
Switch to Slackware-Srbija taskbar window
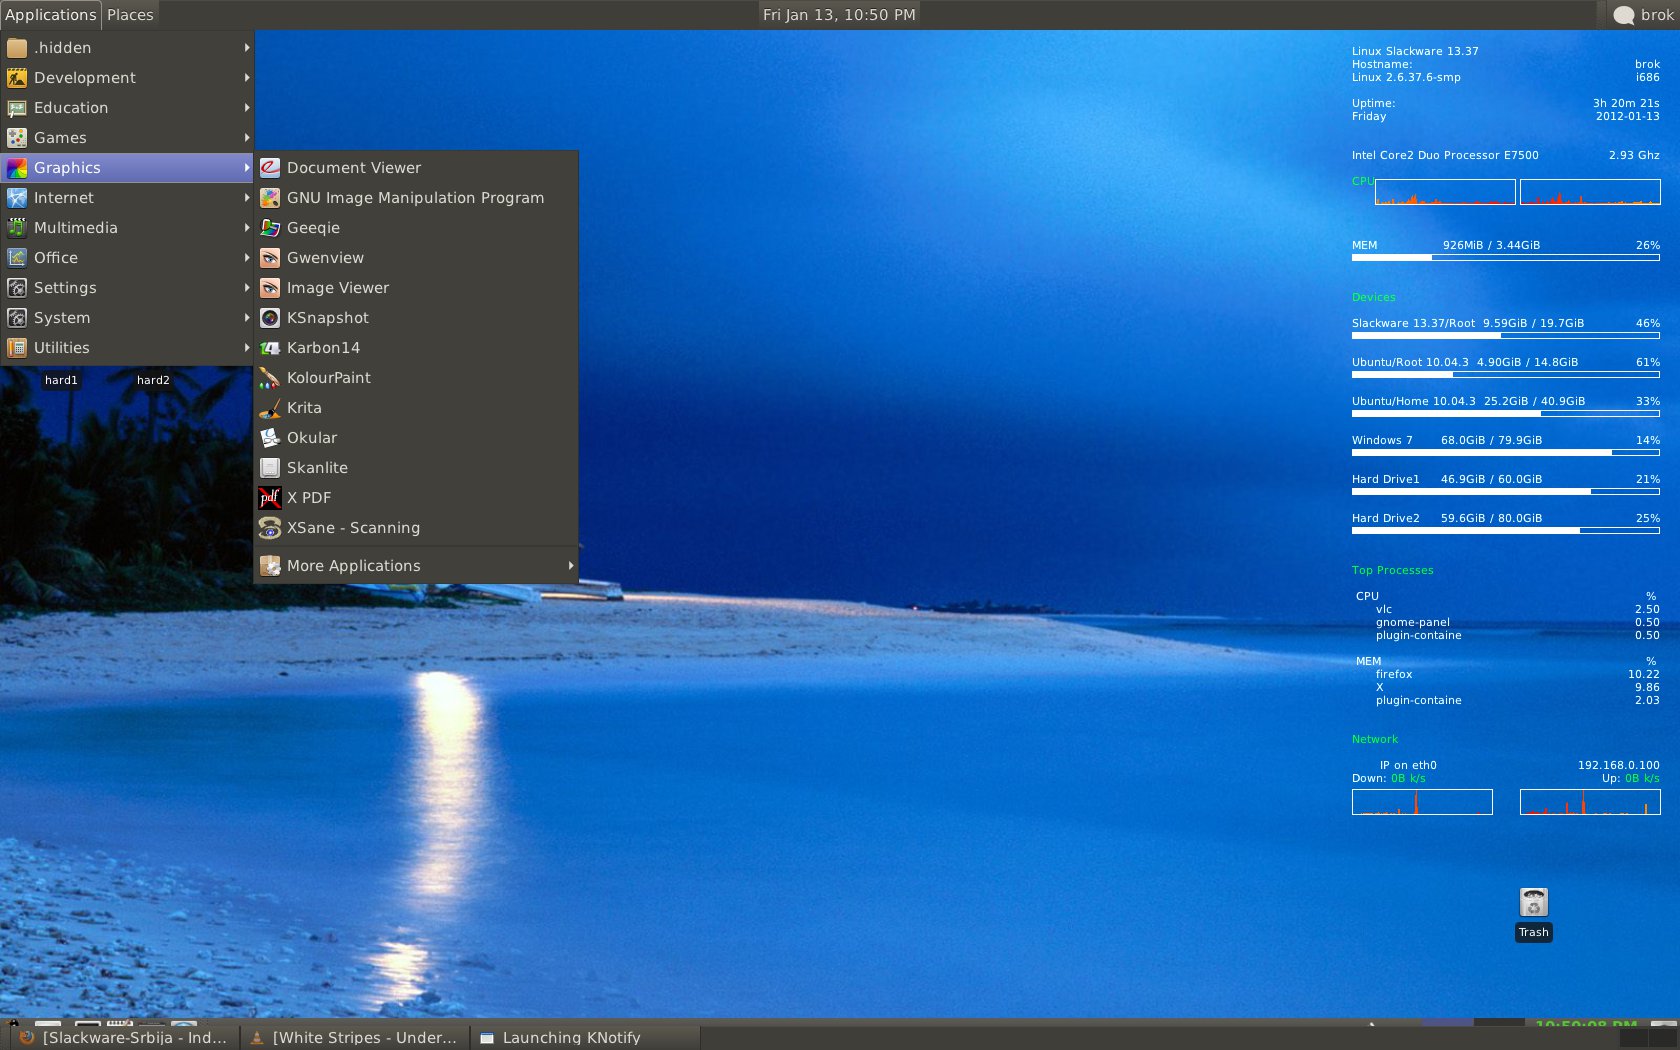tap(124, 1037)
